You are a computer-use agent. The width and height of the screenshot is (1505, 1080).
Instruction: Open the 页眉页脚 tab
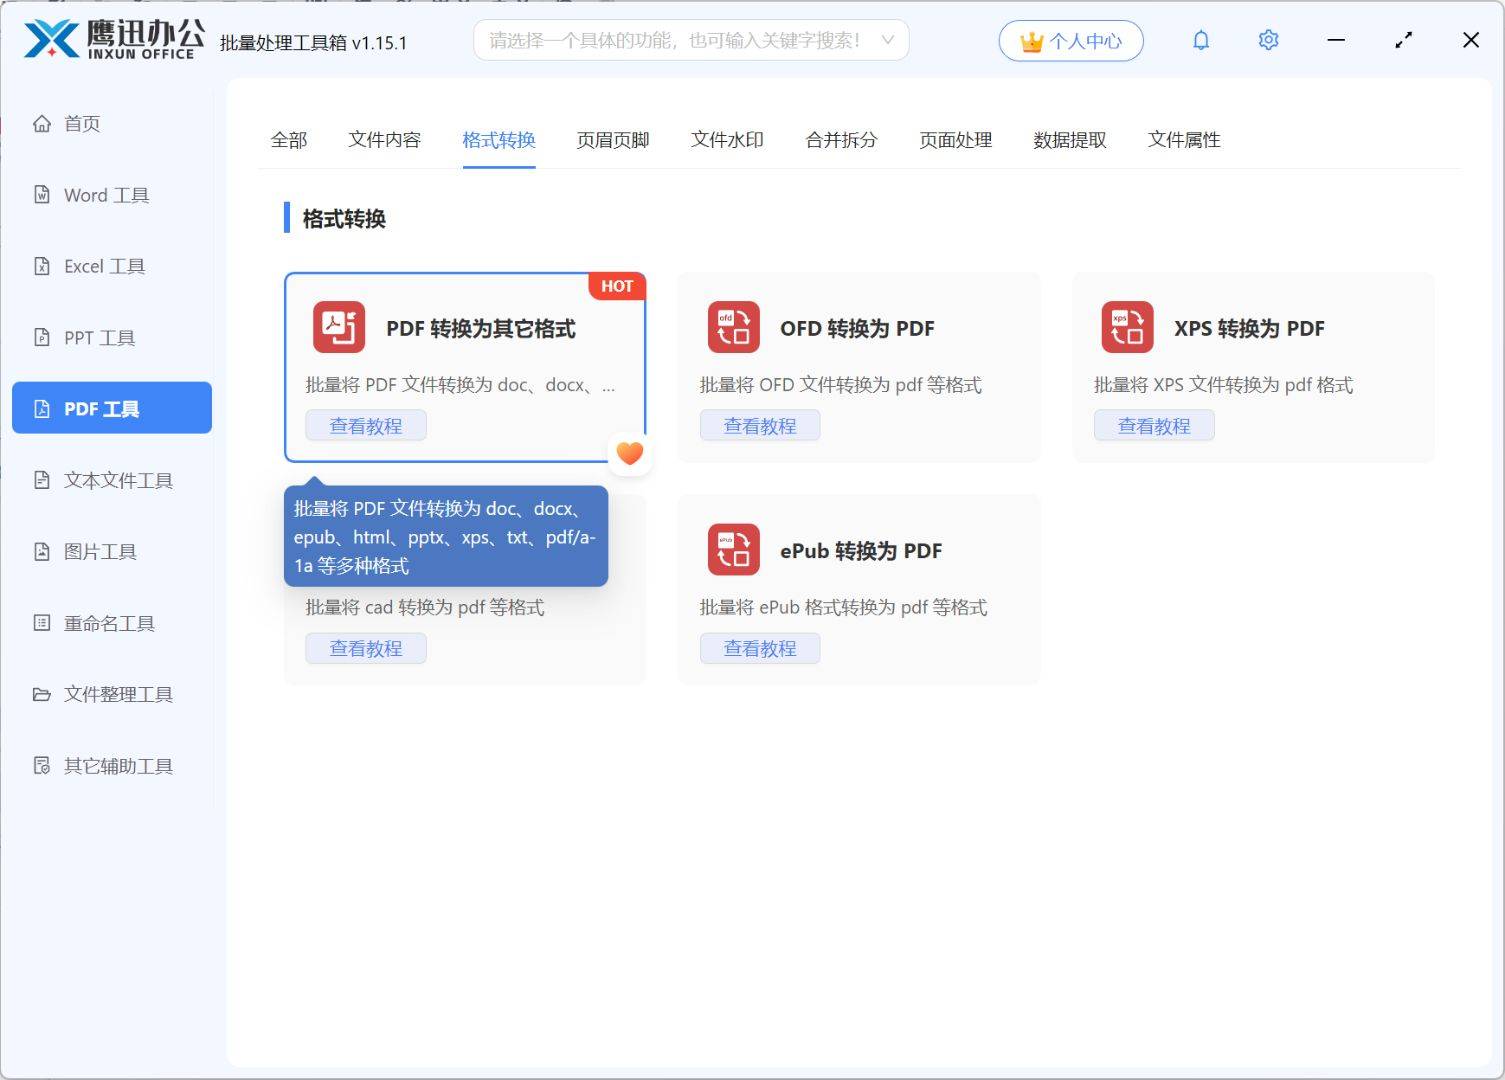pos(613,140)
